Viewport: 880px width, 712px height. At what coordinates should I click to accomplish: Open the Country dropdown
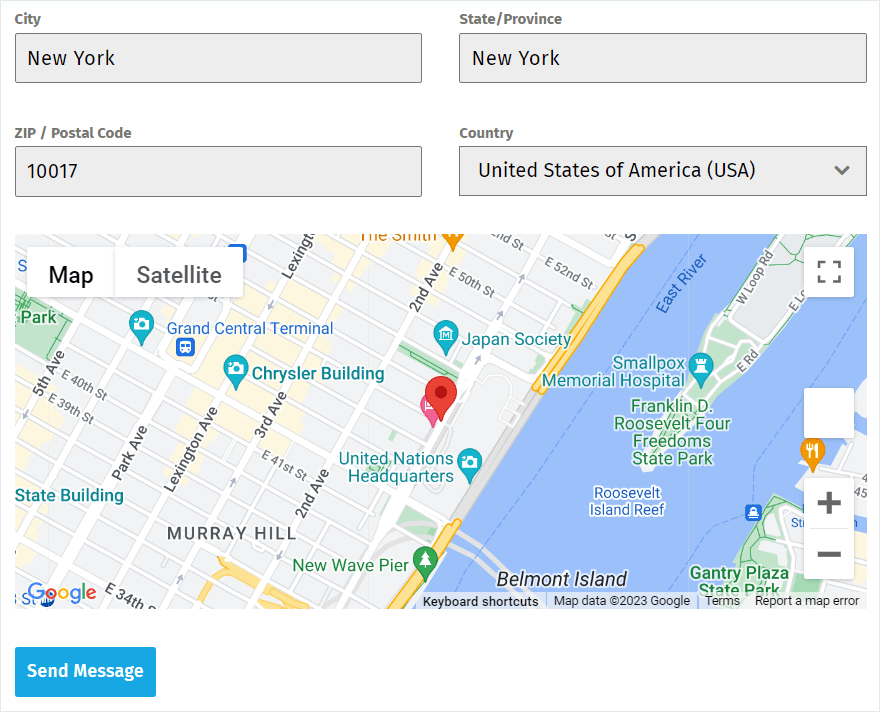662,171
